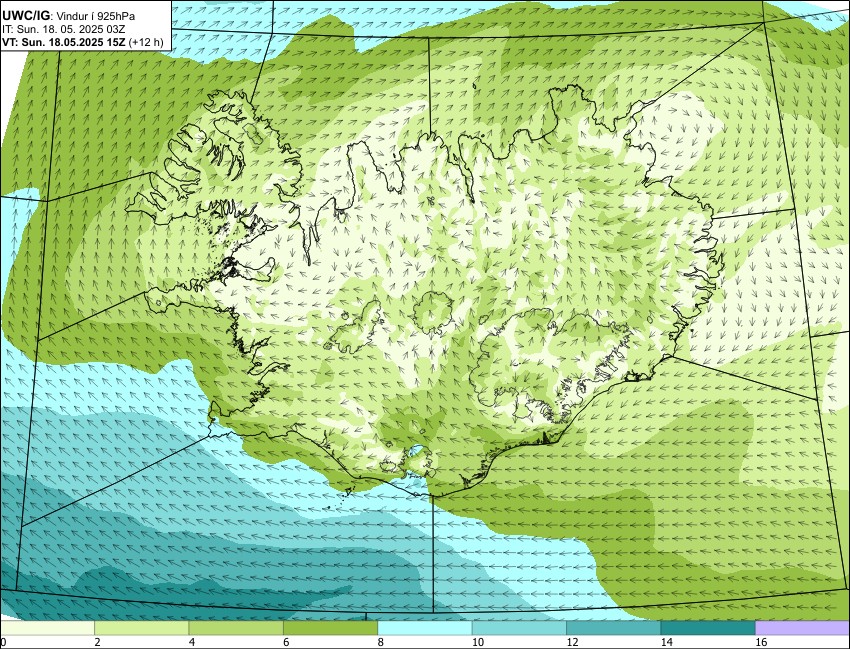The height and width of the screenshot is (649, 850).
Task: Click the light green 2–4 legend color
Action: 141,628
